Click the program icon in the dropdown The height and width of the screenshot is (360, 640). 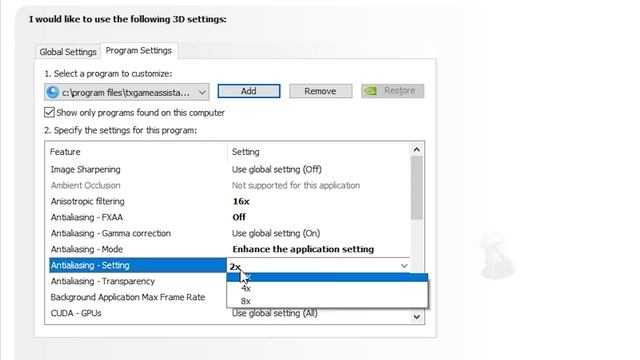pyautogui.click(x=53, y=92)
